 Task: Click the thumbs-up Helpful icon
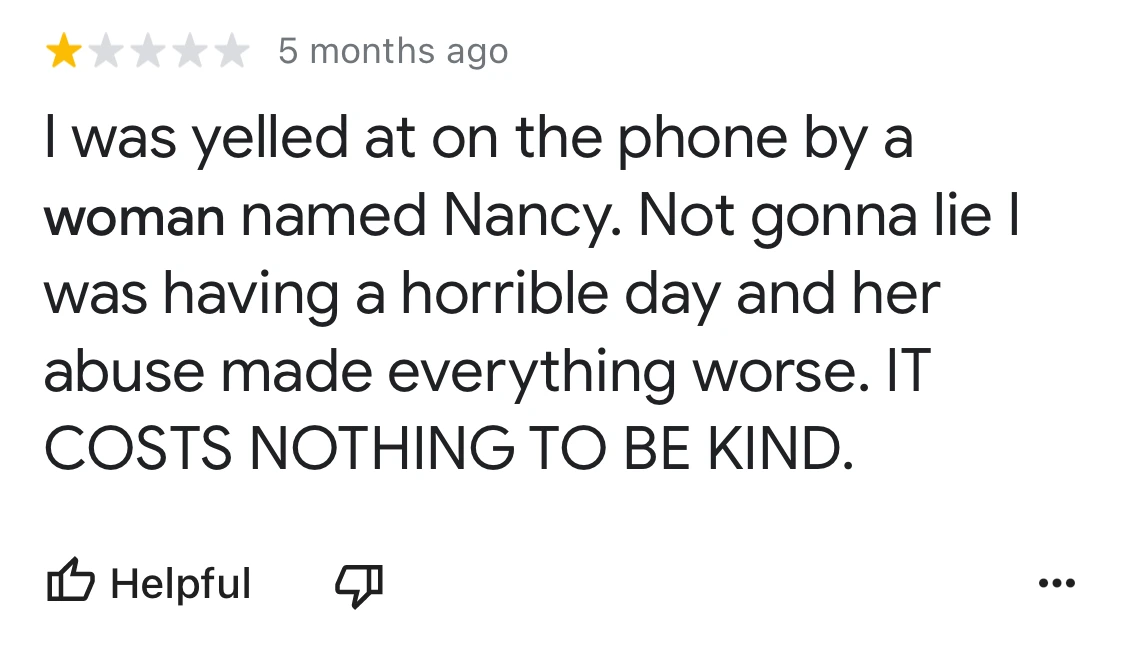(71, 583)
